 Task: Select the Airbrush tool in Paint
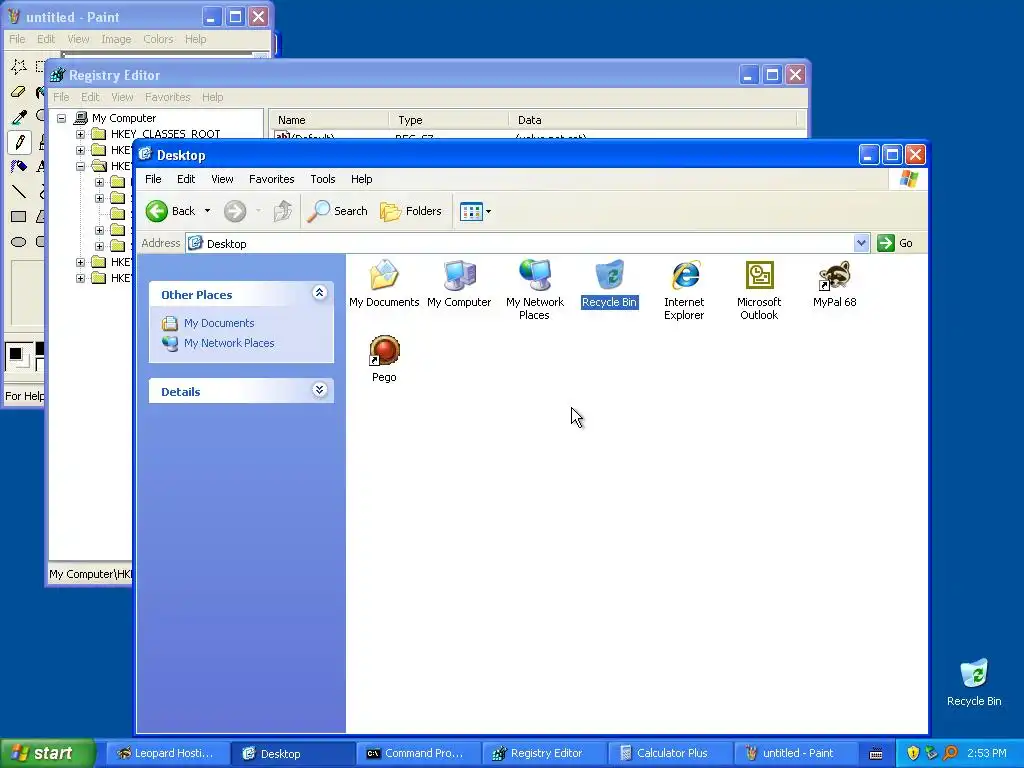tap(19, 167)
